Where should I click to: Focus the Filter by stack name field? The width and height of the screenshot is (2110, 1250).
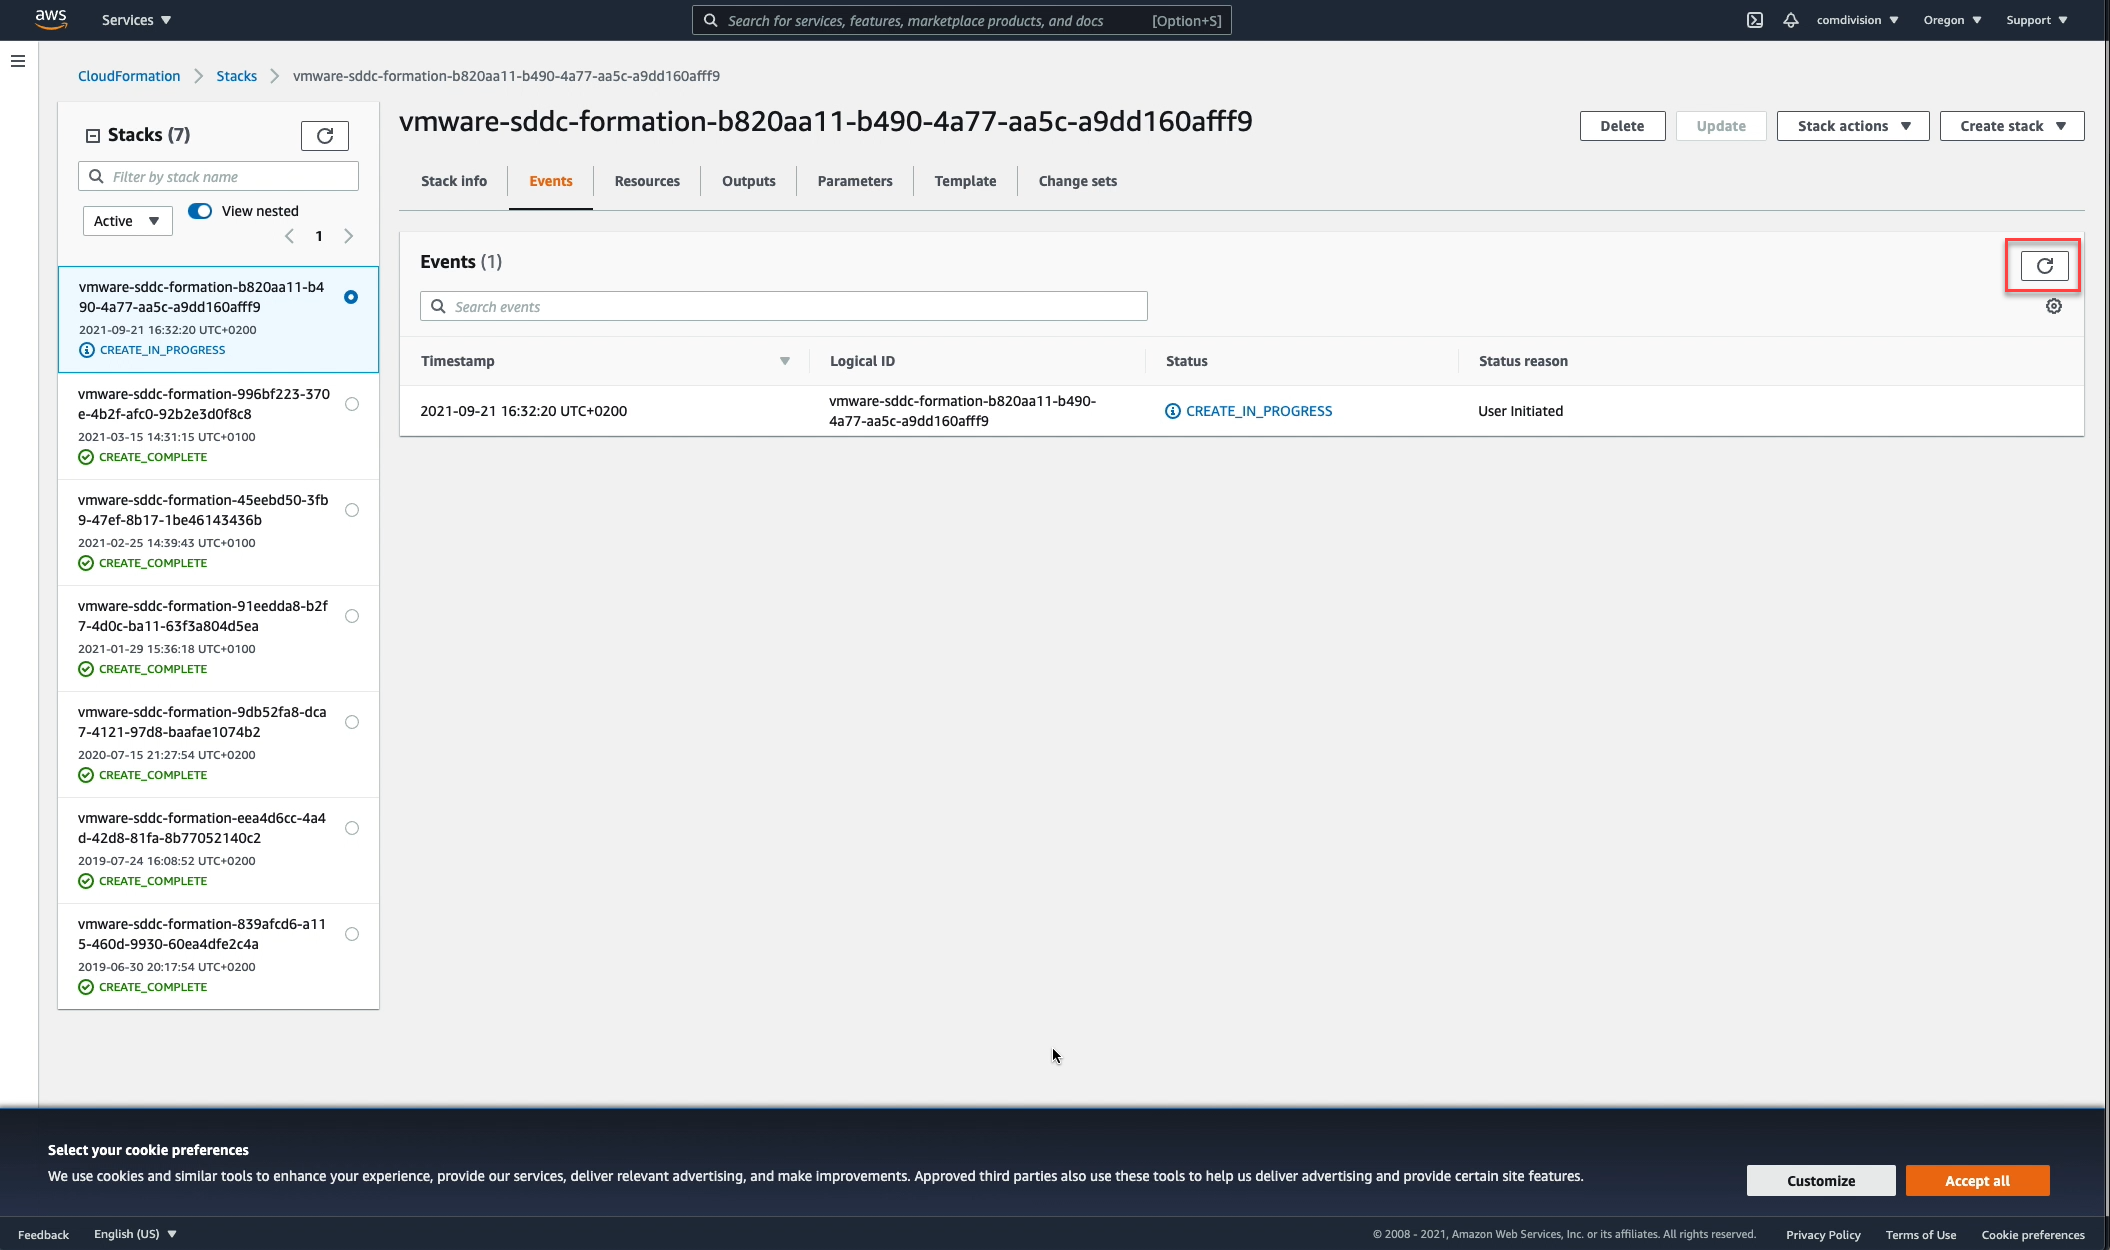point(218,177)
